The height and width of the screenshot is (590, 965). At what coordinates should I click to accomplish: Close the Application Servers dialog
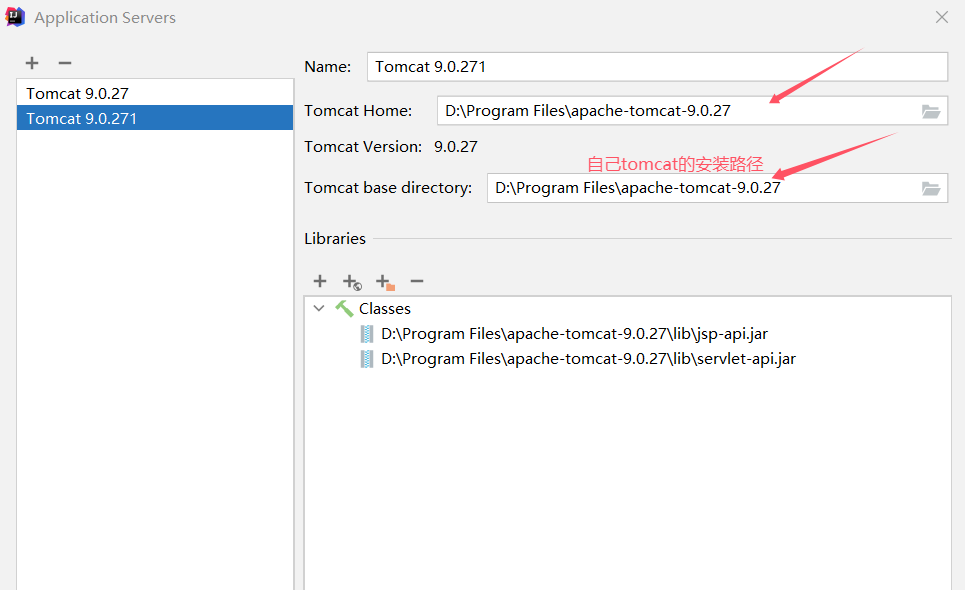[942, 17]
